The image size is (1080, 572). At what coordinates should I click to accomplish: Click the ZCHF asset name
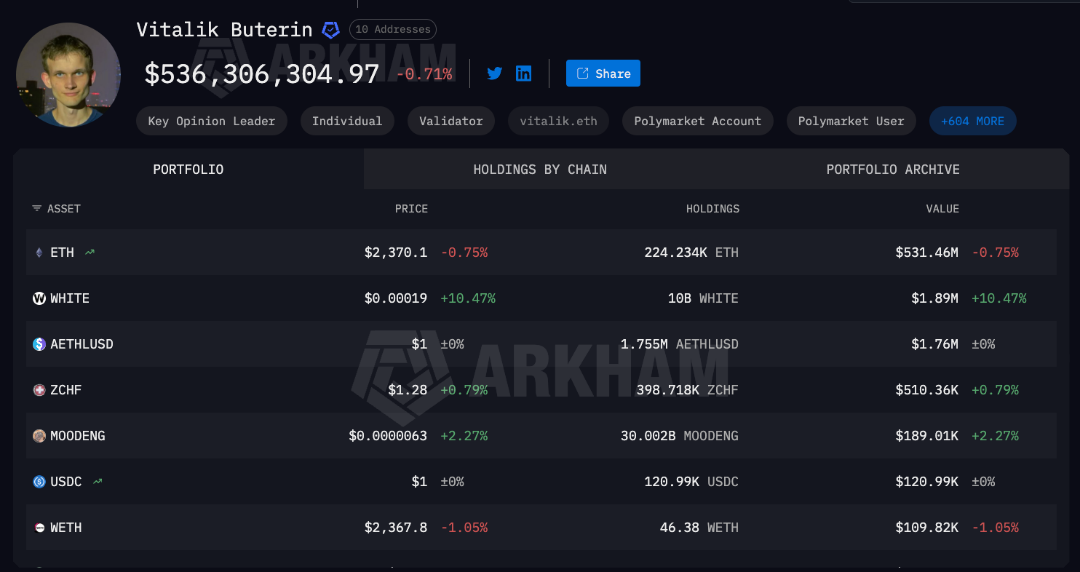point(66,390)
